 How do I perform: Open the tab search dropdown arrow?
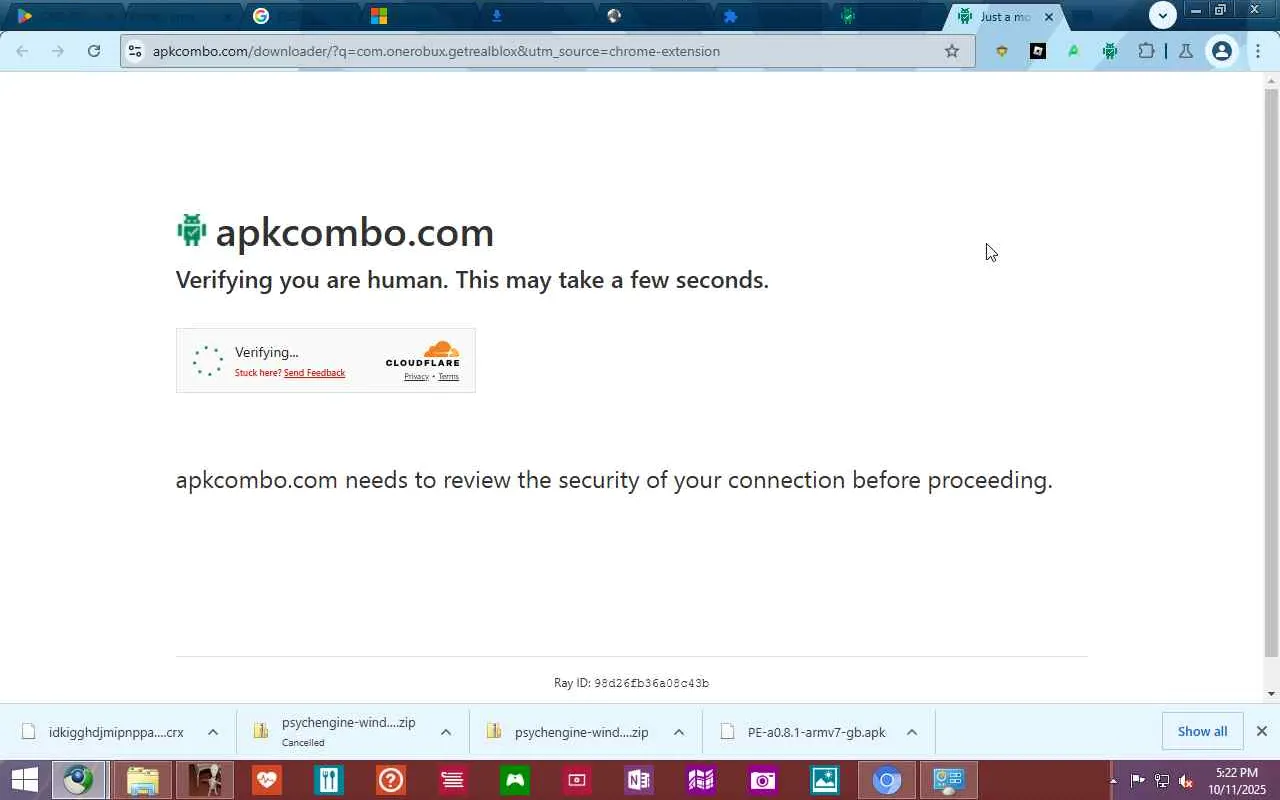click(1162, 15)
